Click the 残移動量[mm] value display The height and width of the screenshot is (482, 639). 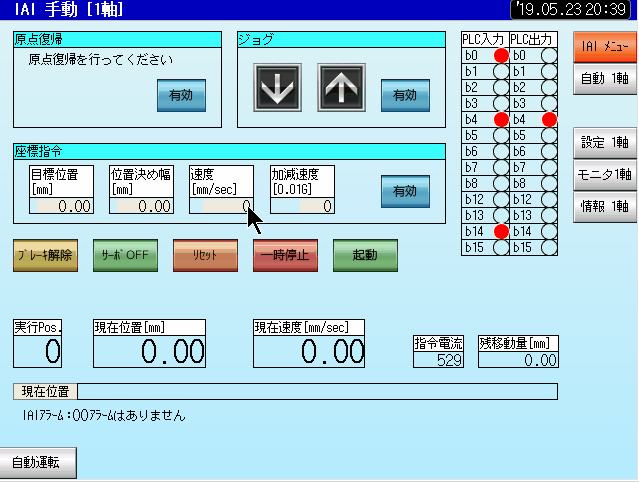[518, 360]
